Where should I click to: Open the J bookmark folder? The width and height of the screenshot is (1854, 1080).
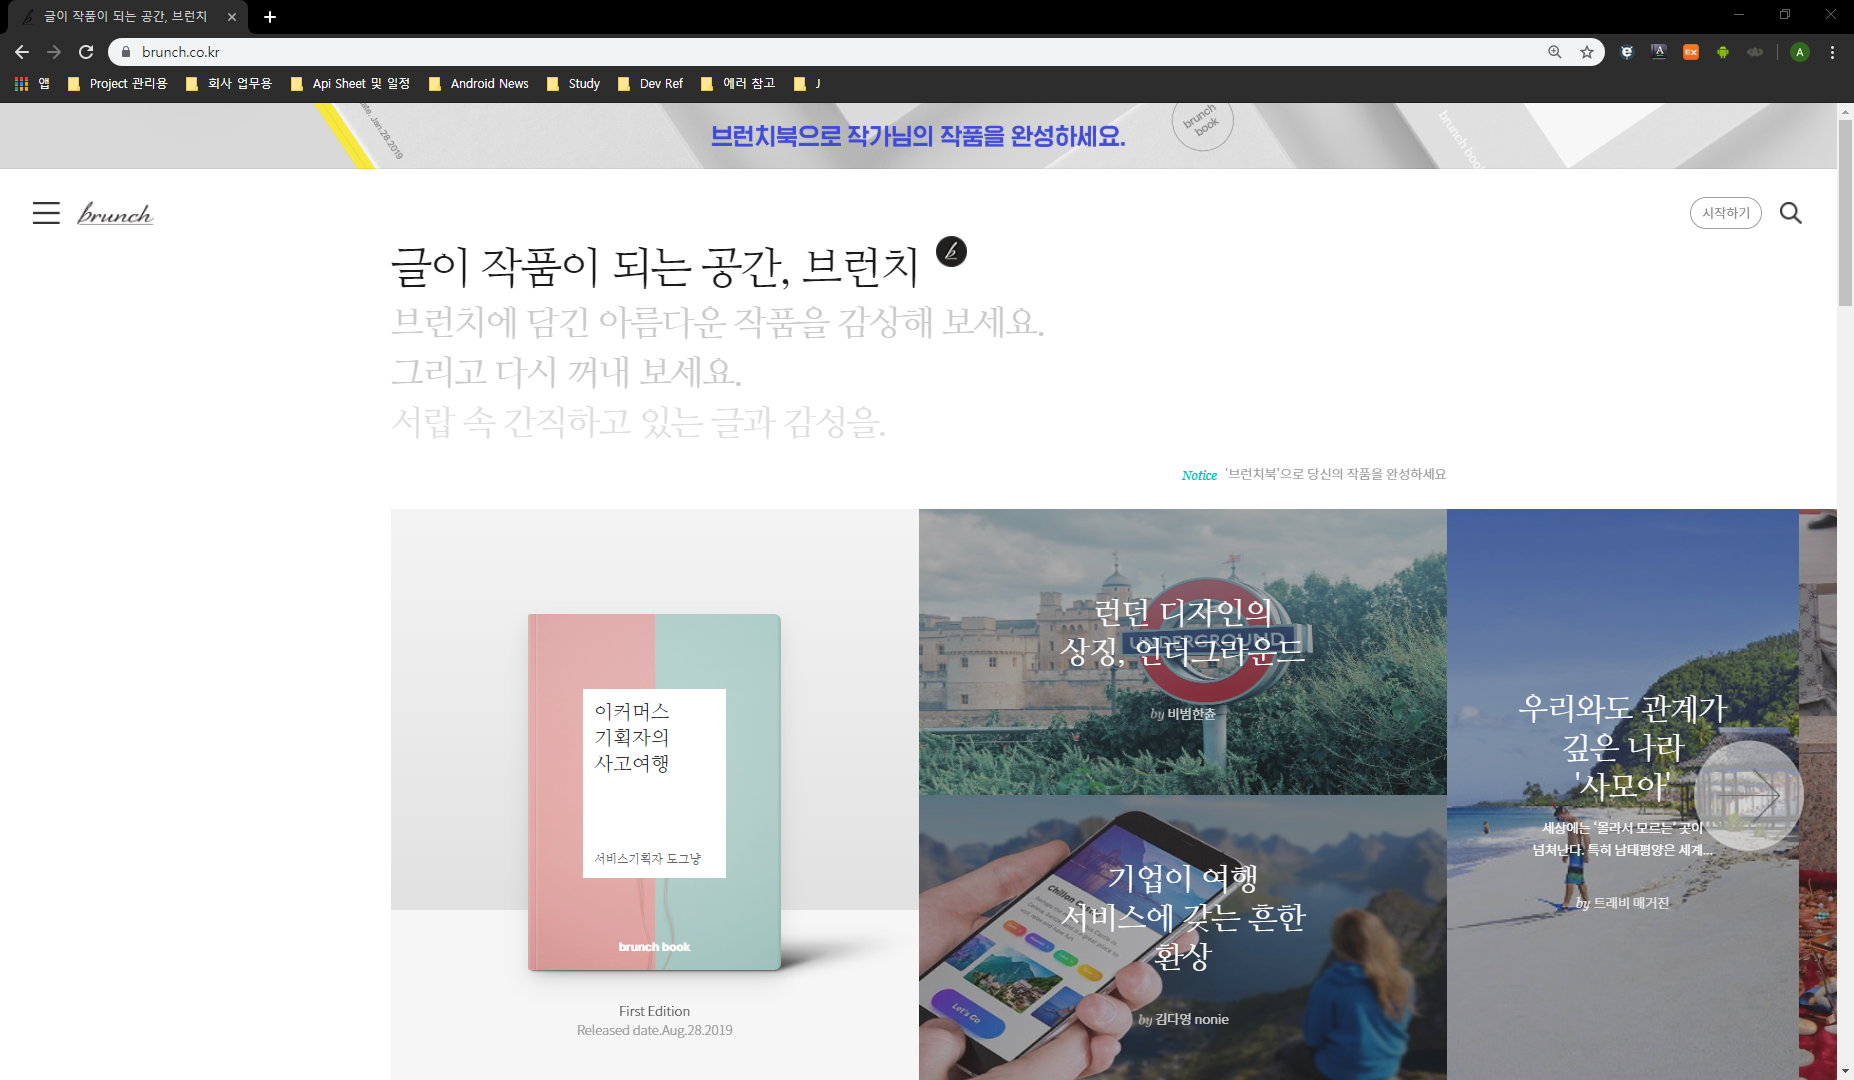pyautogui.click(x=807, y=84)
